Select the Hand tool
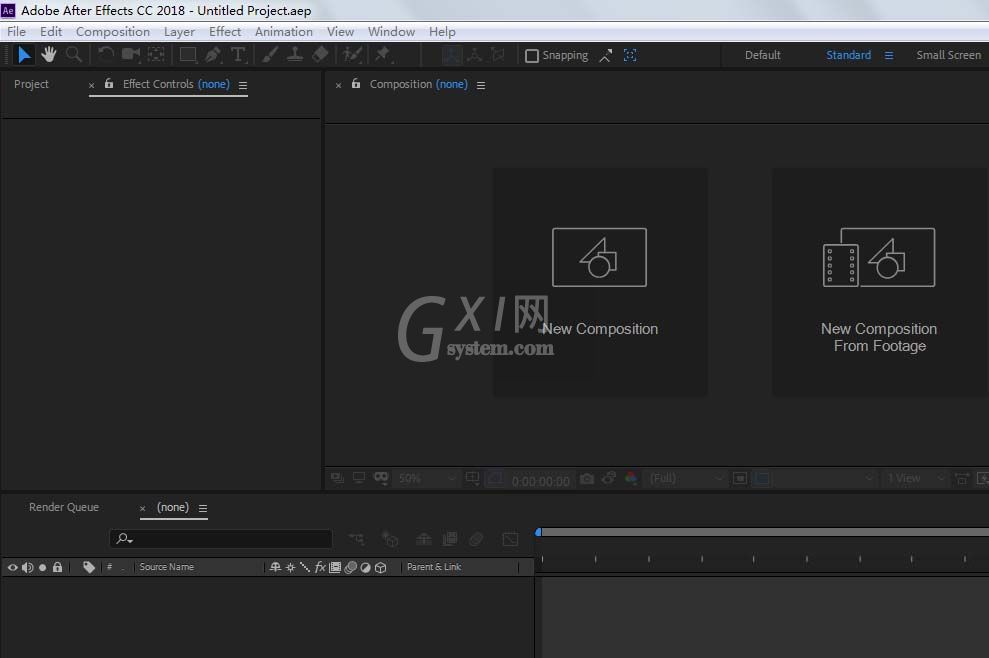The width and height of the screenshot is (989, 658). tap(49, 55)
